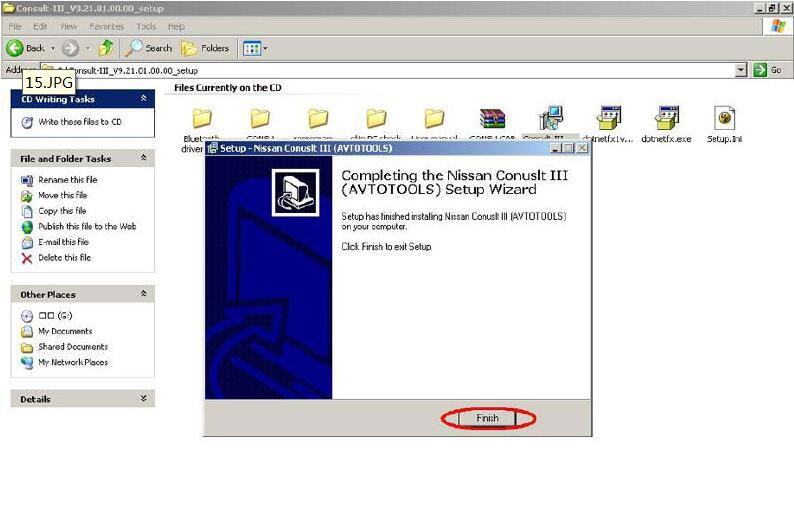The image size is (794, 530).
Task: Open the Views dropdown button
Action: coord(255,49)
